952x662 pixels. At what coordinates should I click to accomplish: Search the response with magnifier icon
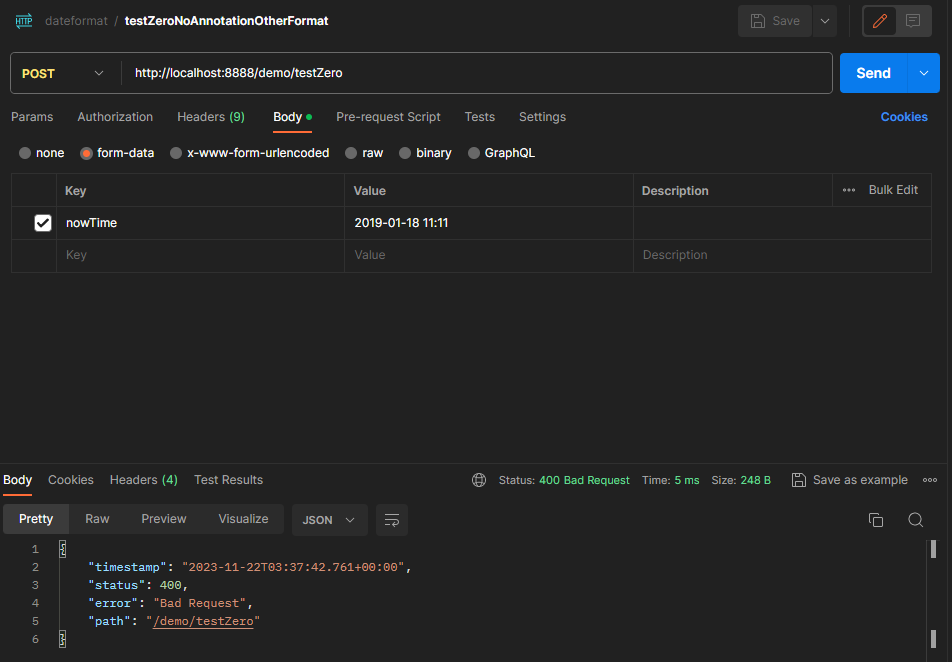pos(915,520)
